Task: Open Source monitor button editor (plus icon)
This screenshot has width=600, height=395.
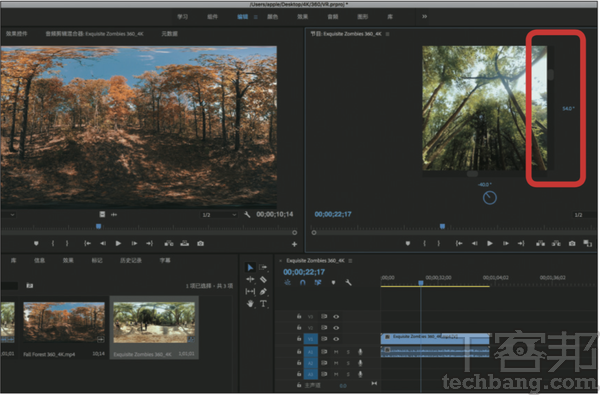Action: pos(294,244)
